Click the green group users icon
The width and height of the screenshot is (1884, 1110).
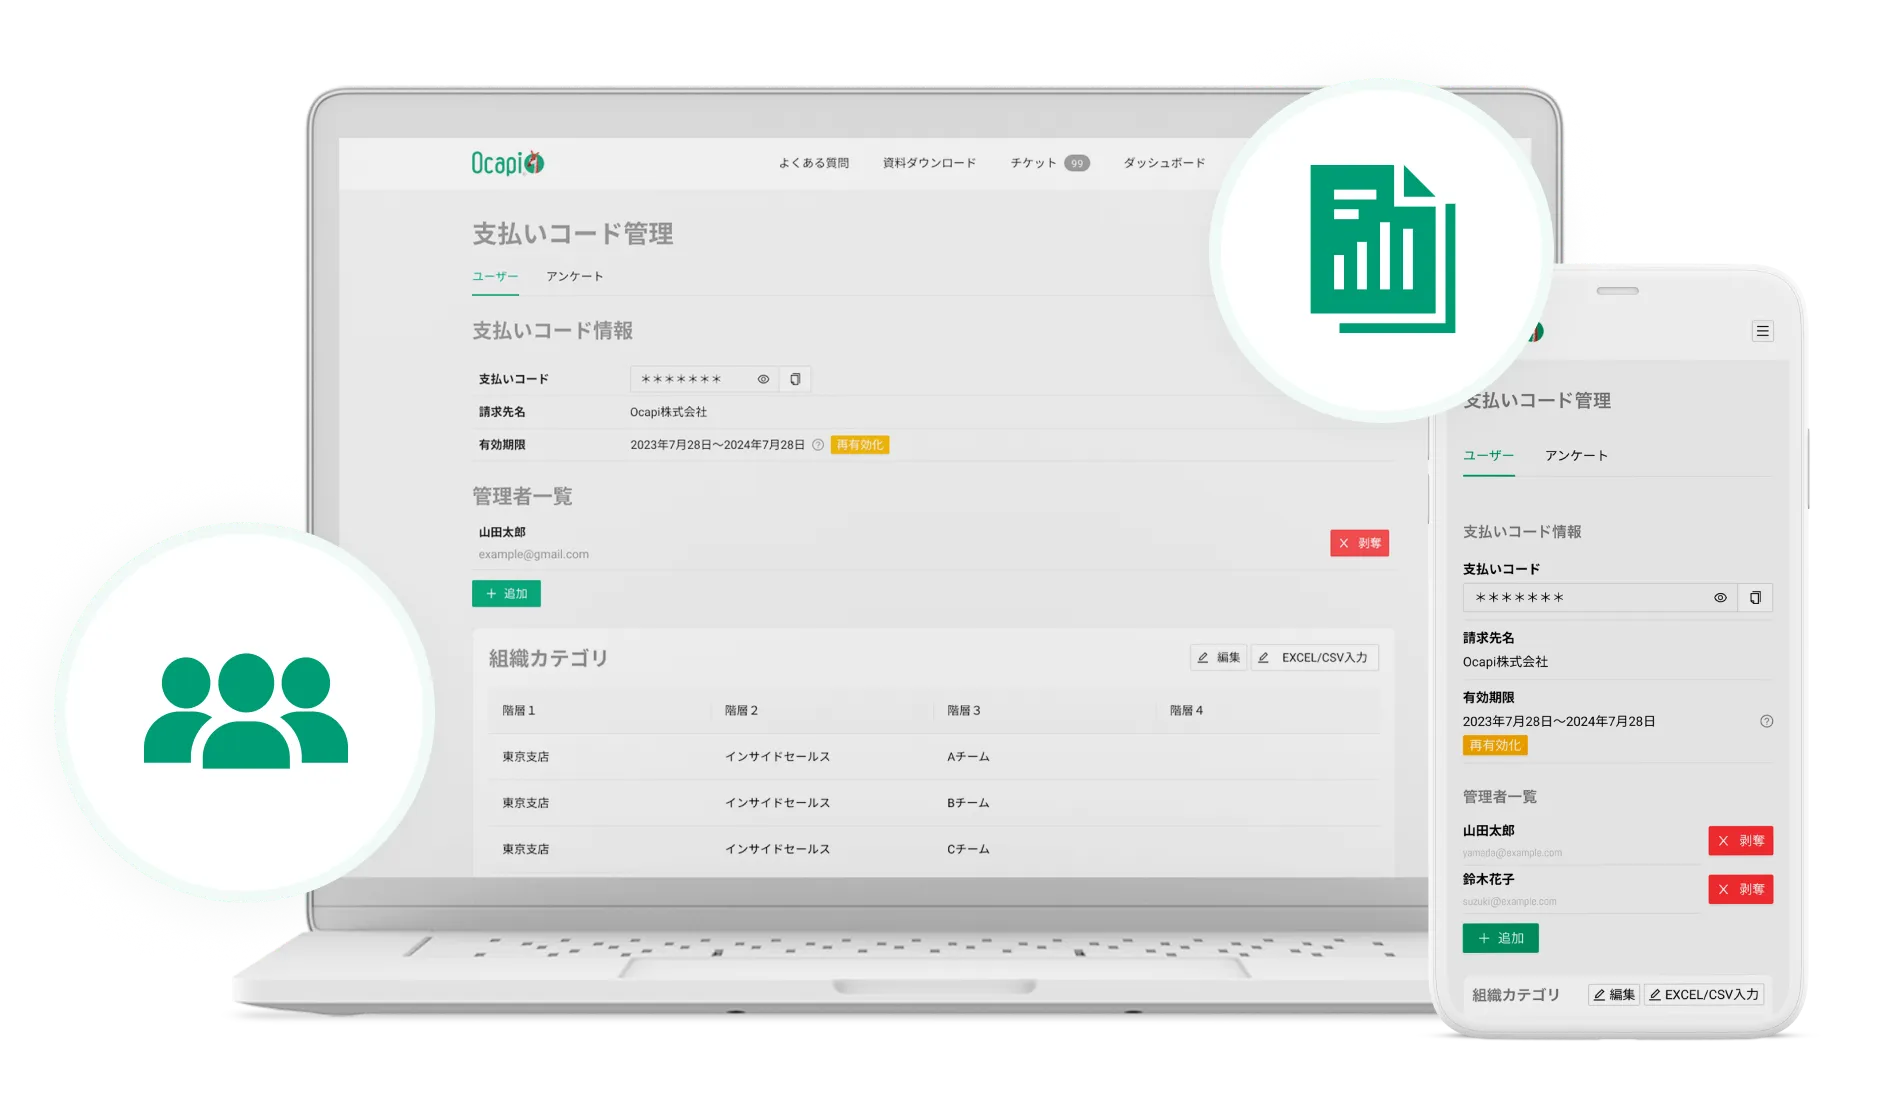click(x=245, y=710)
